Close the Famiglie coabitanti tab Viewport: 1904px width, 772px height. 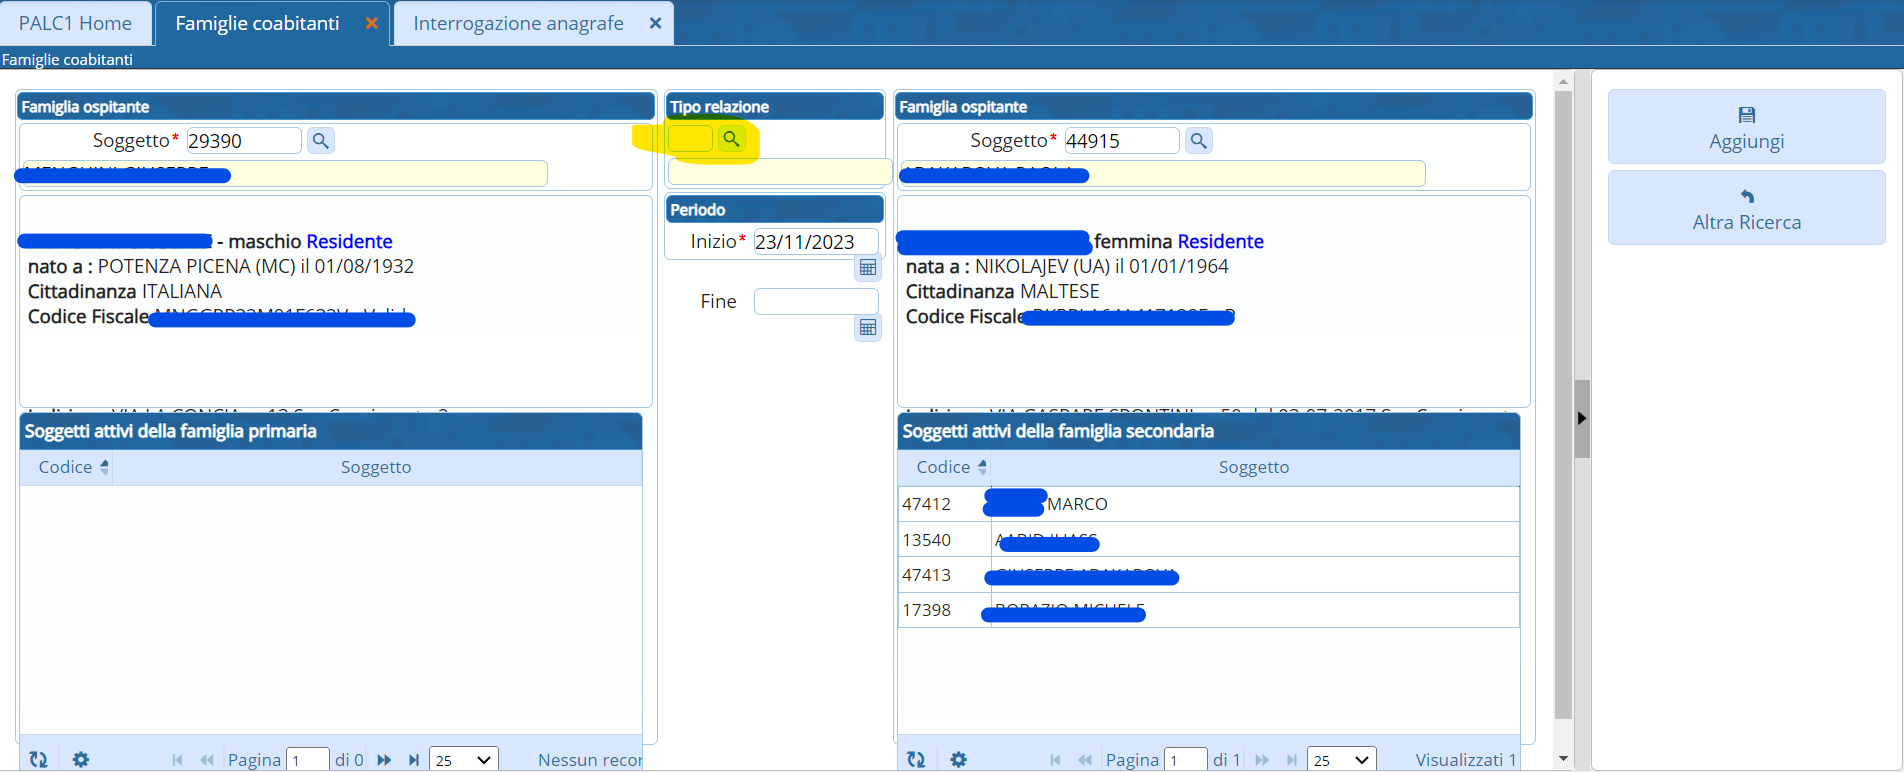coord(372,23)
